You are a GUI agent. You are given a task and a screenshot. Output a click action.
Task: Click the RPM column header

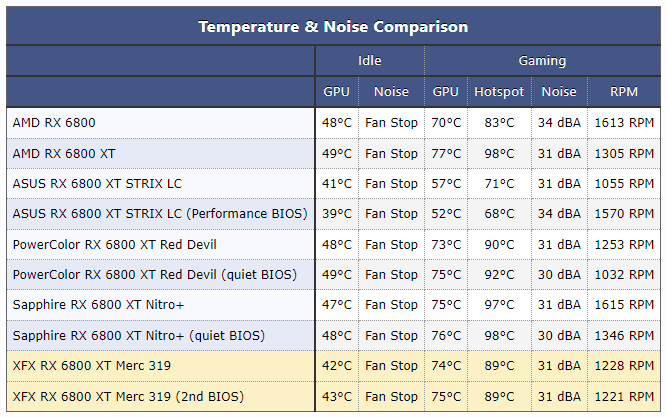coord(624,92)
